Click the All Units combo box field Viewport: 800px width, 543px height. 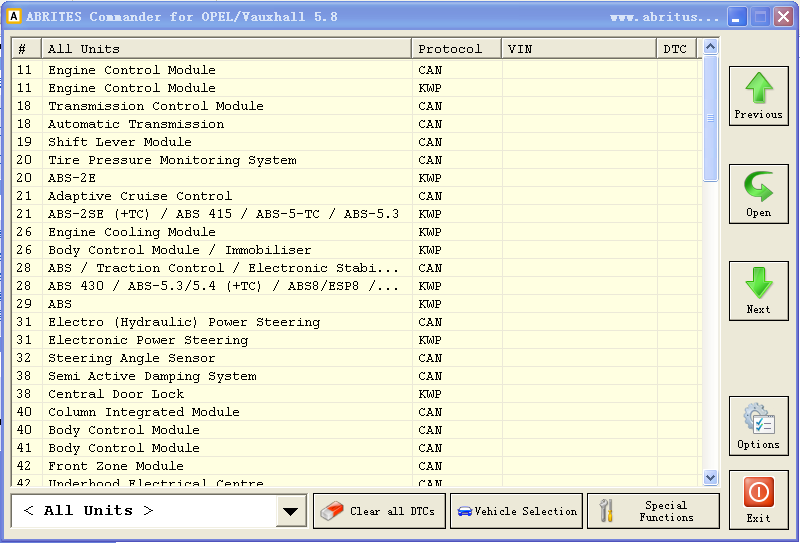143,511
